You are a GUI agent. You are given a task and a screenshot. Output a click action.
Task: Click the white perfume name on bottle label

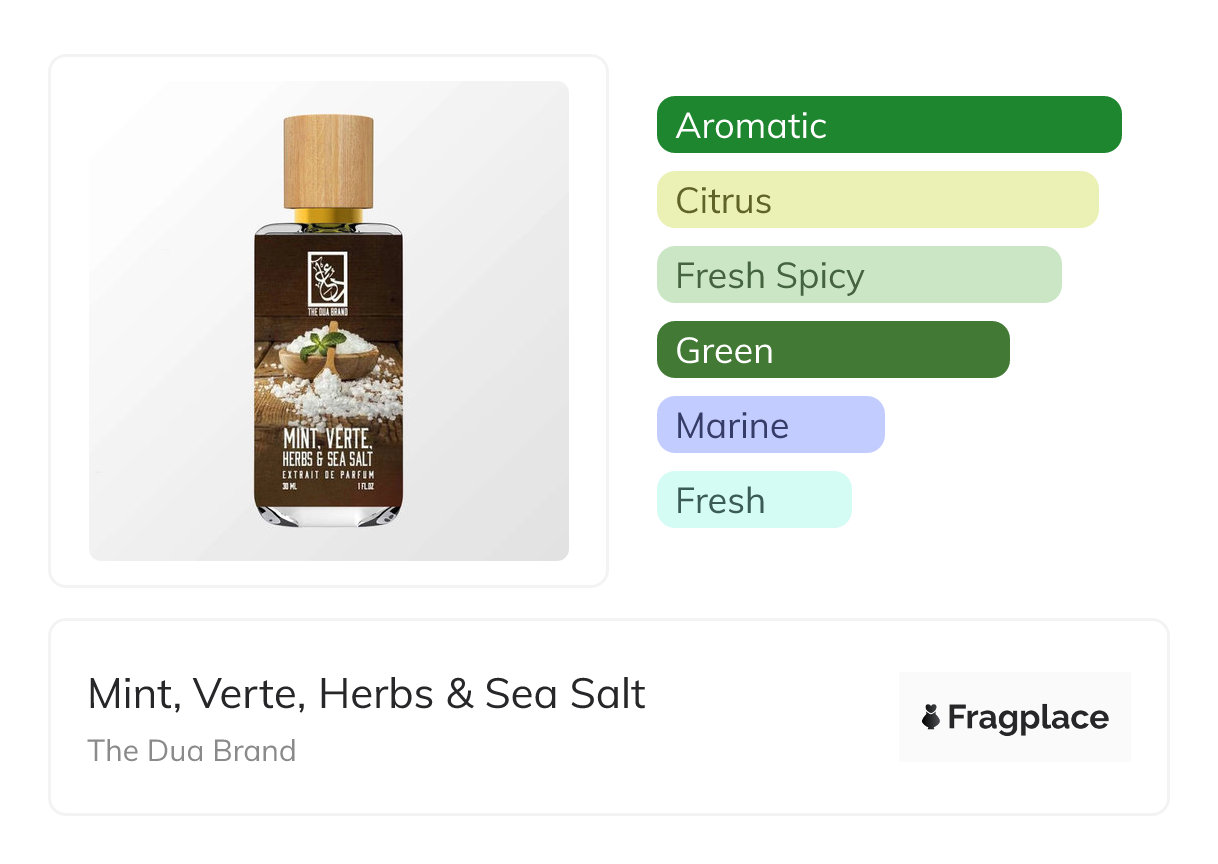click(x=328, y=443)
